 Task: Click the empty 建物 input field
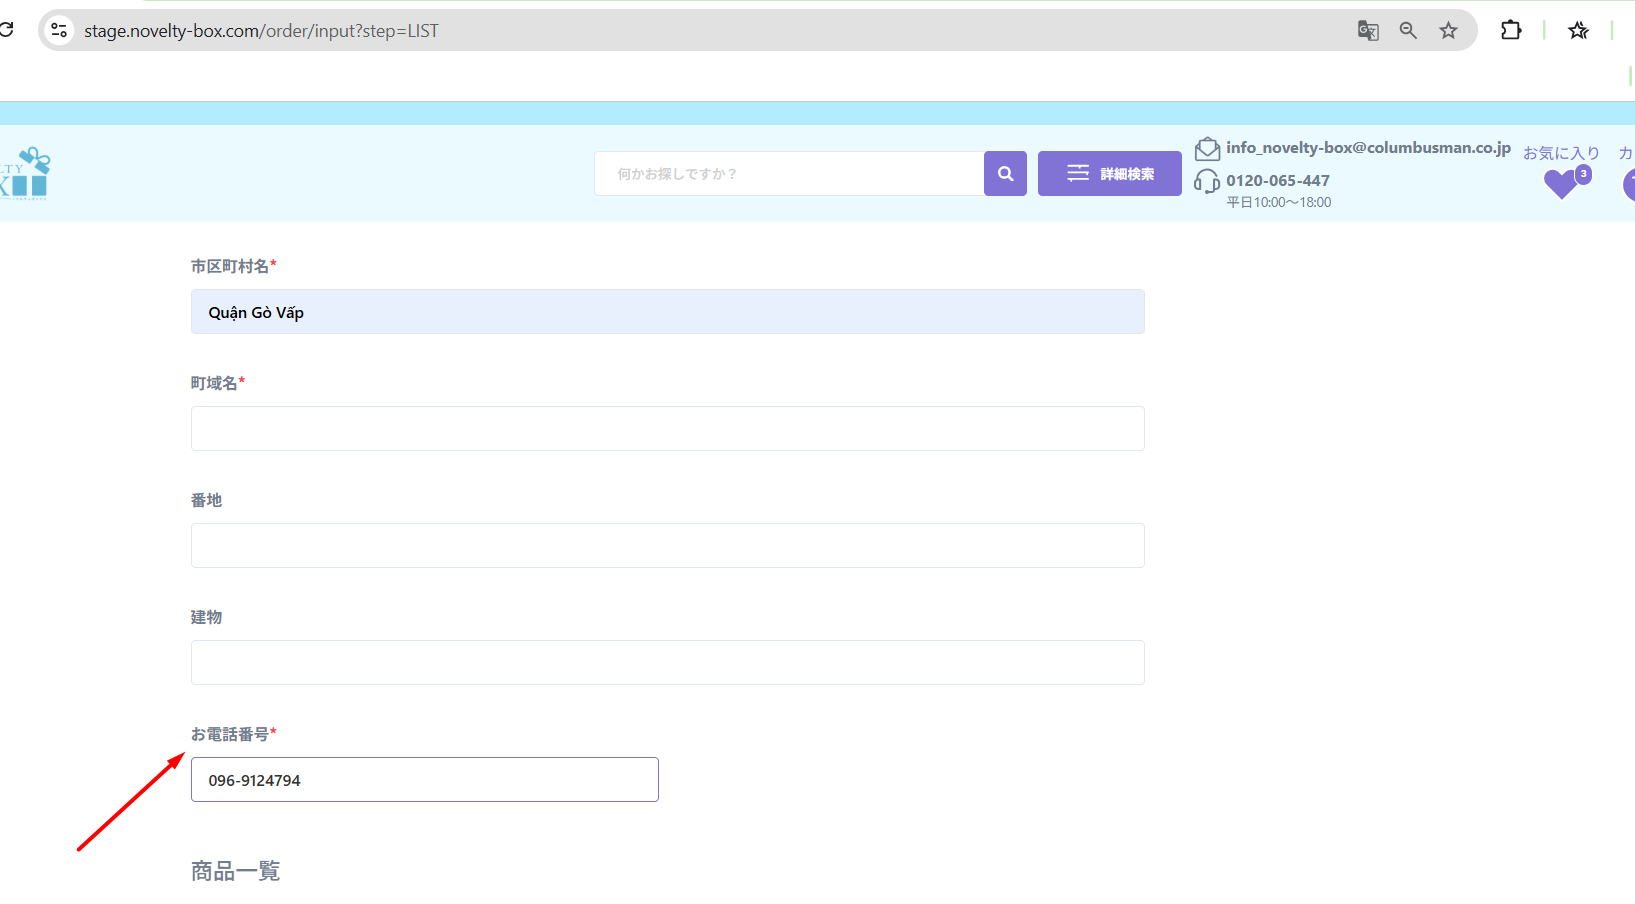click(667, 663)
